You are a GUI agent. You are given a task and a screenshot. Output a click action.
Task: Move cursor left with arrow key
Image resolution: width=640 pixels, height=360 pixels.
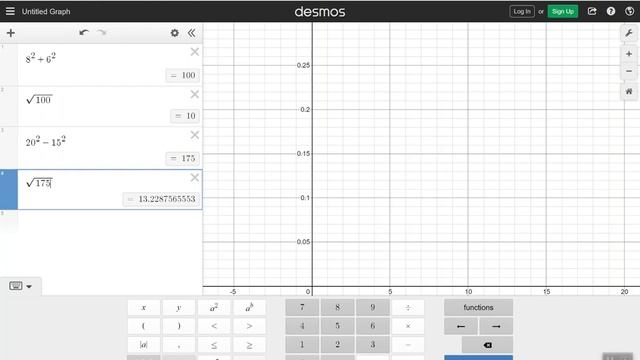[461, 326]
